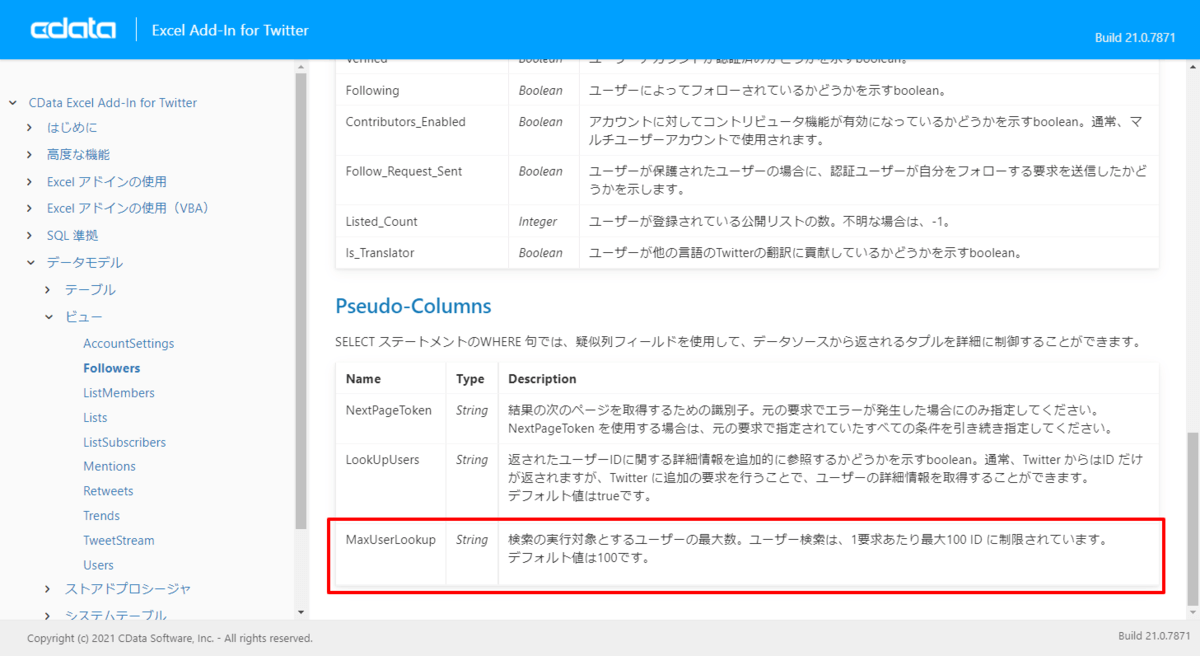This screenshot has height=656, width=1200.
Task: Expand the ストアドプロシージャ chevron
Action: [x=48, y=589]
